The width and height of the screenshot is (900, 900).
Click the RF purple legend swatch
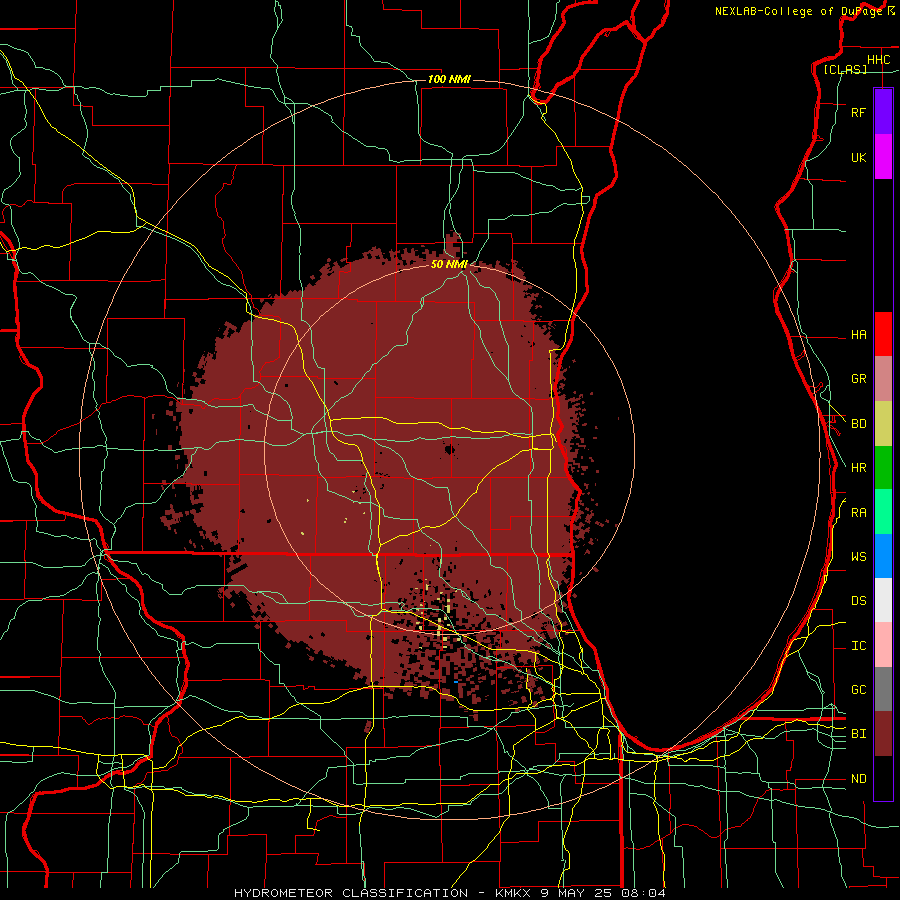(x=883, y=112)
